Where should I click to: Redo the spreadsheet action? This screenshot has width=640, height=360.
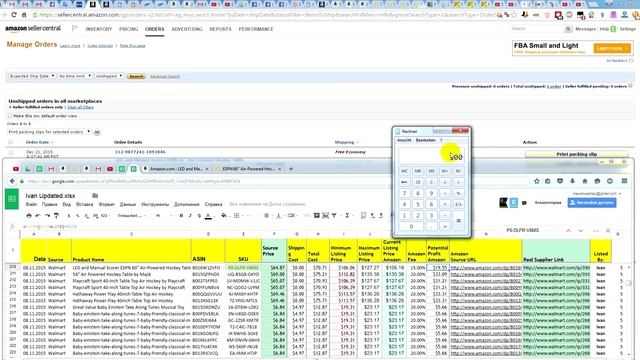tap(47, 216)
